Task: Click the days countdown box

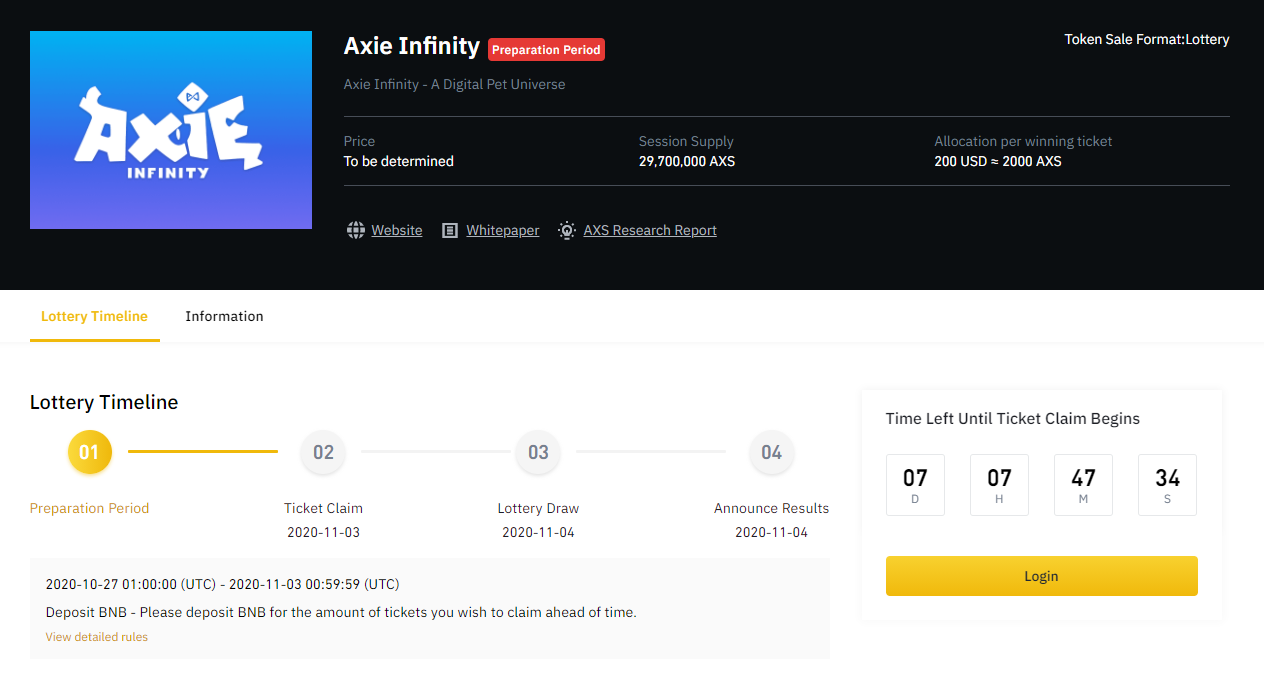Action: [915, 485]
